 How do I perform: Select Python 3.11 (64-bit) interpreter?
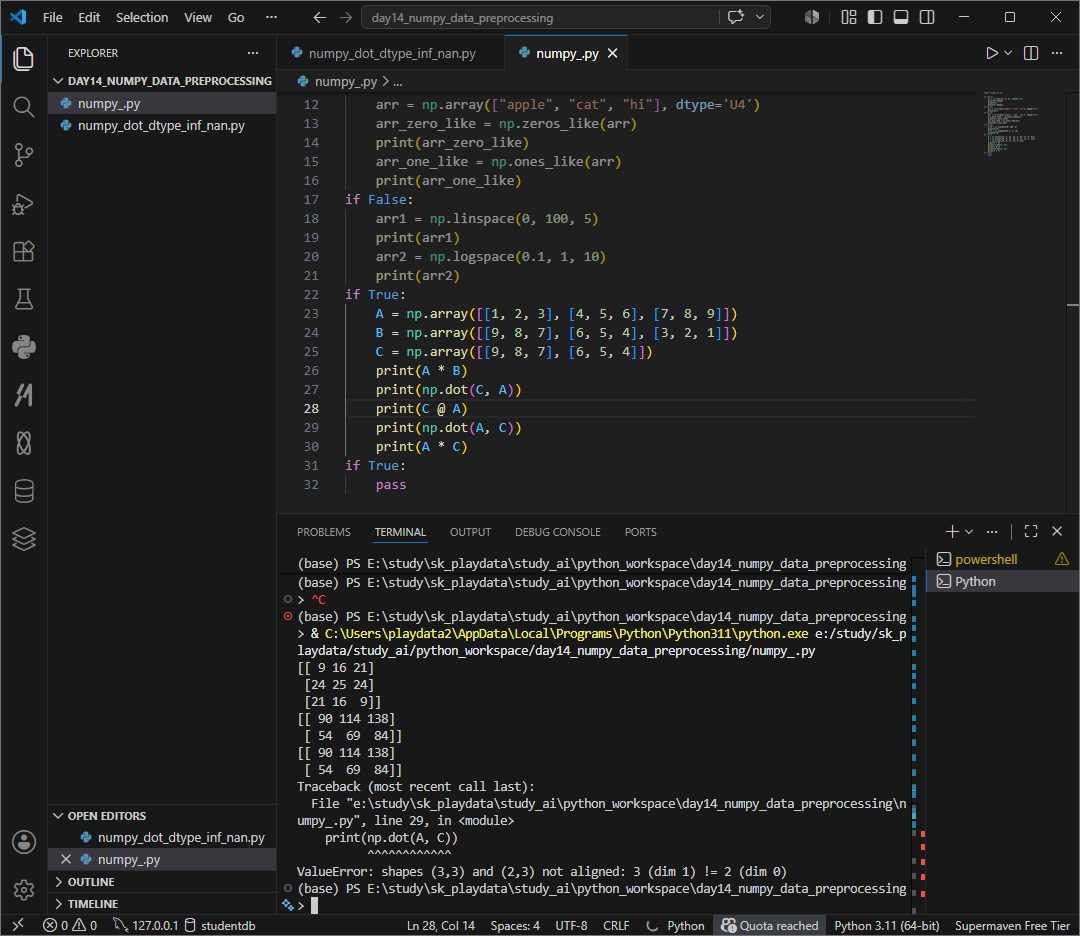886,926
